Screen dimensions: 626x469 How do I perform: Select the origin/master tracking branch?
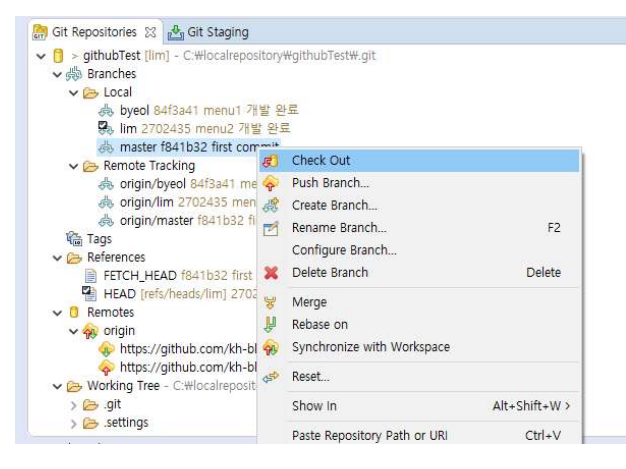178,221
